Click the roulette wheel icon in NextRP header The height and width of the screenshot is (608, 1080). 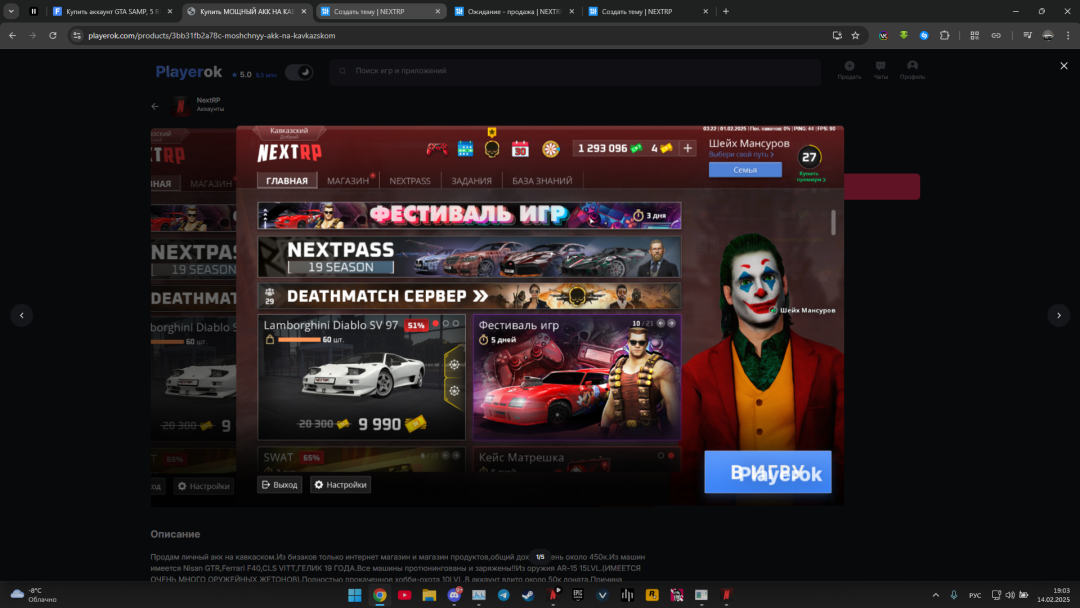pyautogui.click(x=550, y=149)
